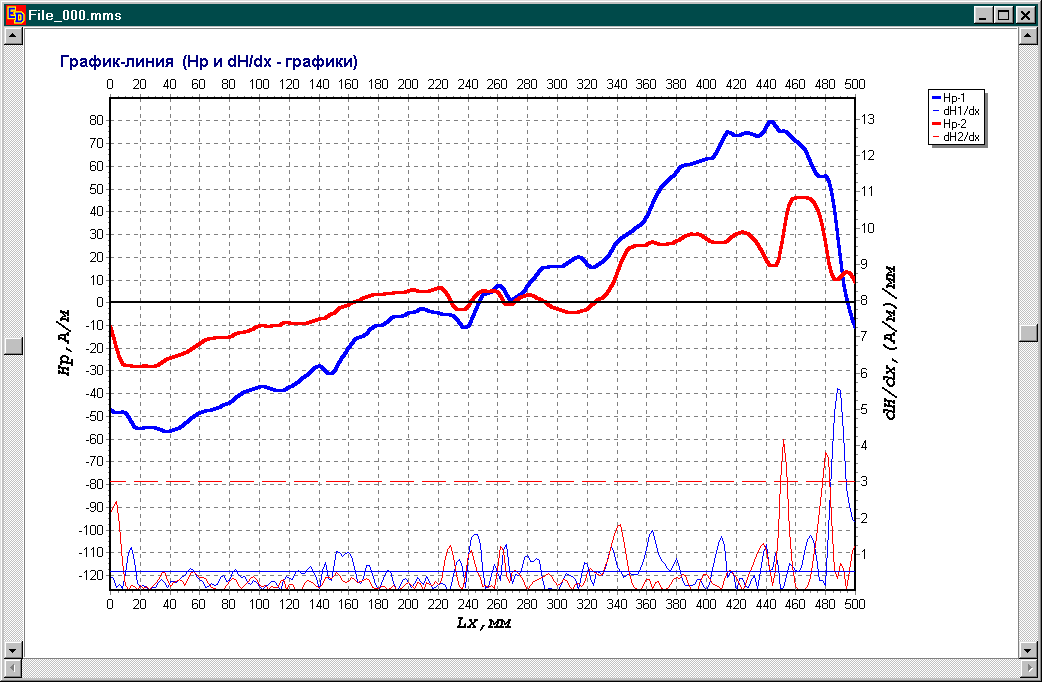Screen dimensions: 1042x682
Task: Click the left scrollbar down arrow
Action: coord(13,650)
